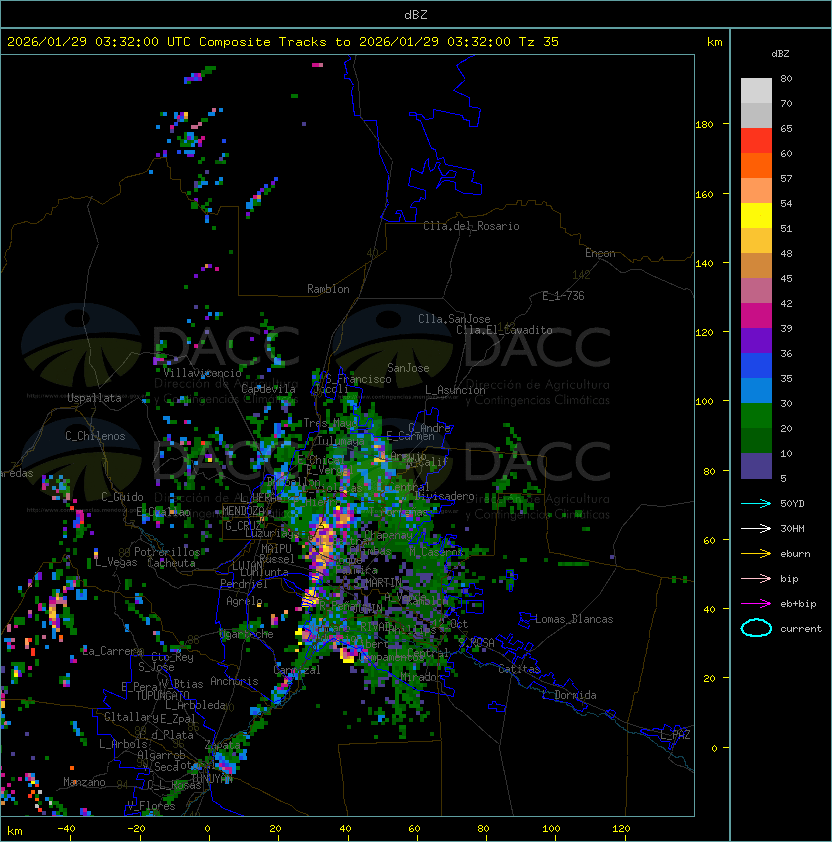Screen dimensions: 832x842
Task: Click the Mirador map label
Action: click(x=422, y=677)
